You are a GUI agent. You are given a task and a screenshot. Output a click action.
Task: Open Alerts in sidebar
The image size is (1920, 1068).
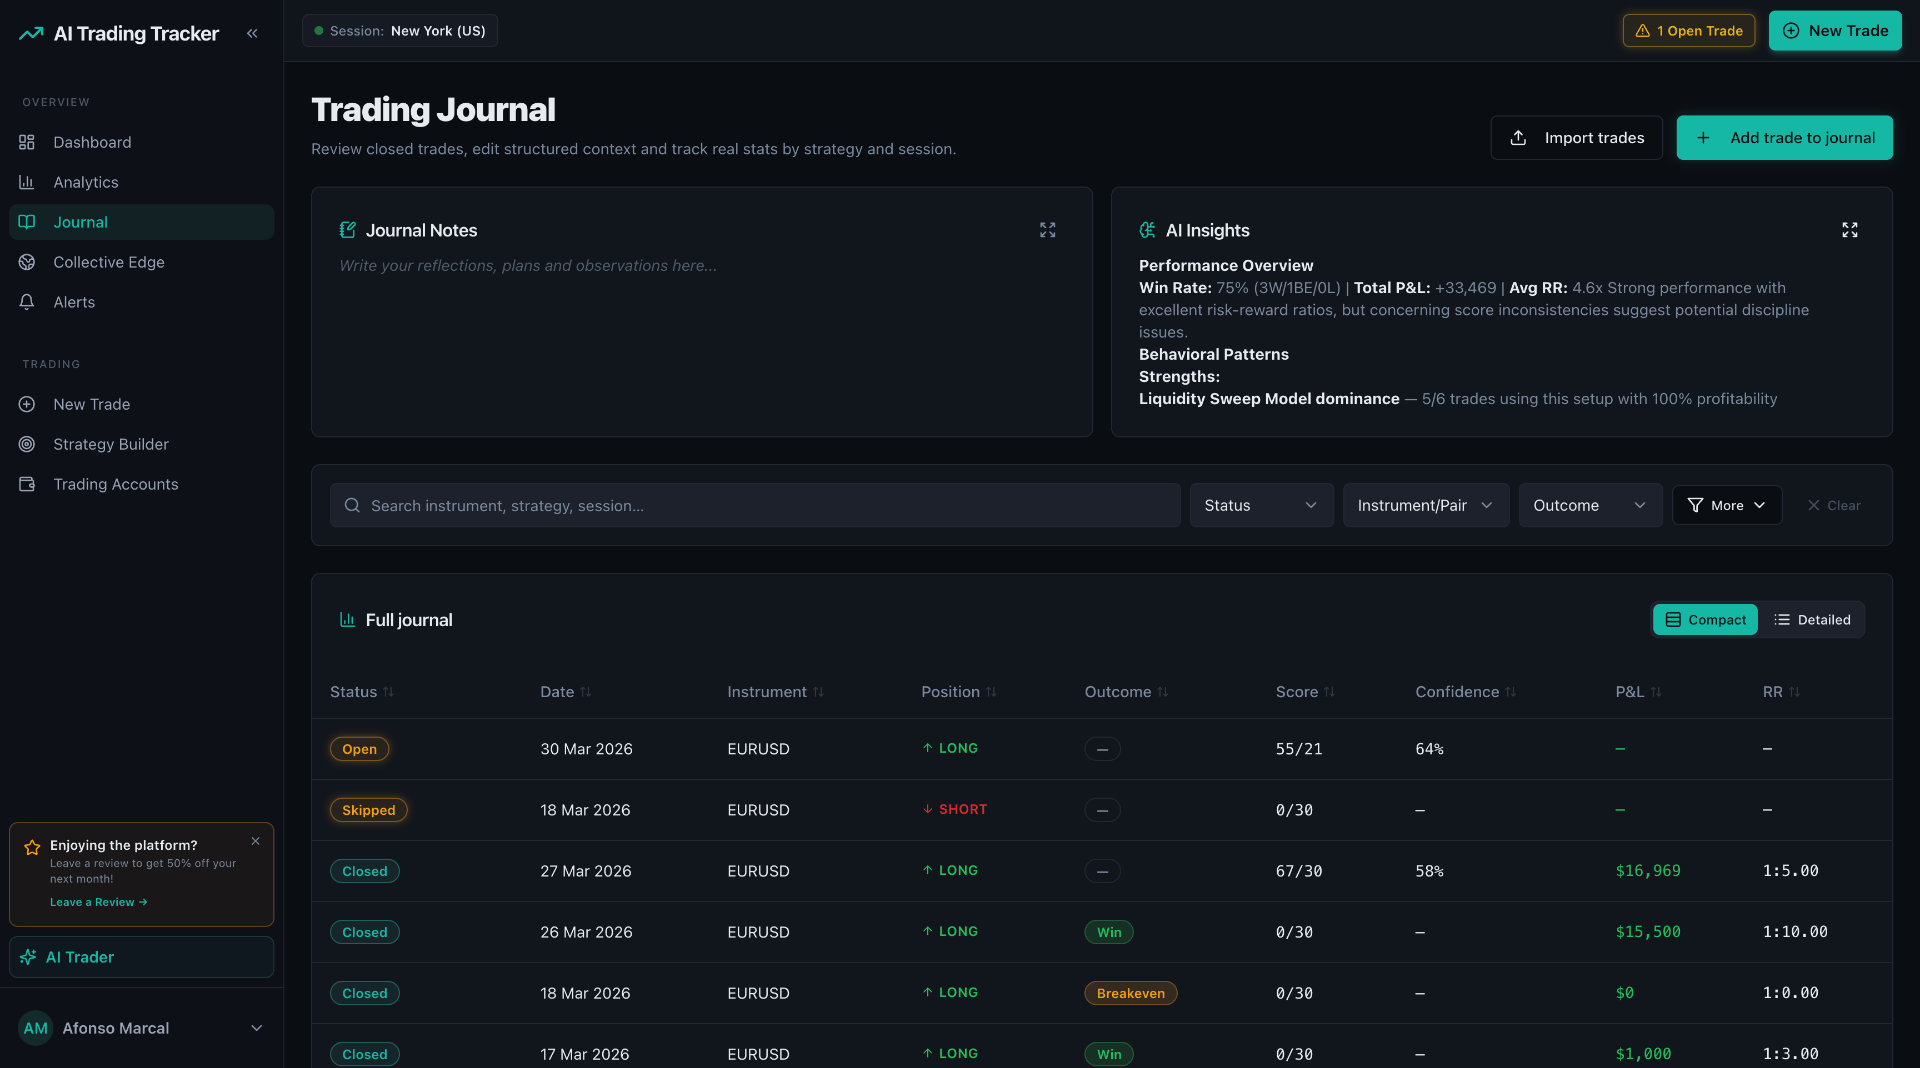click(141, 302)
